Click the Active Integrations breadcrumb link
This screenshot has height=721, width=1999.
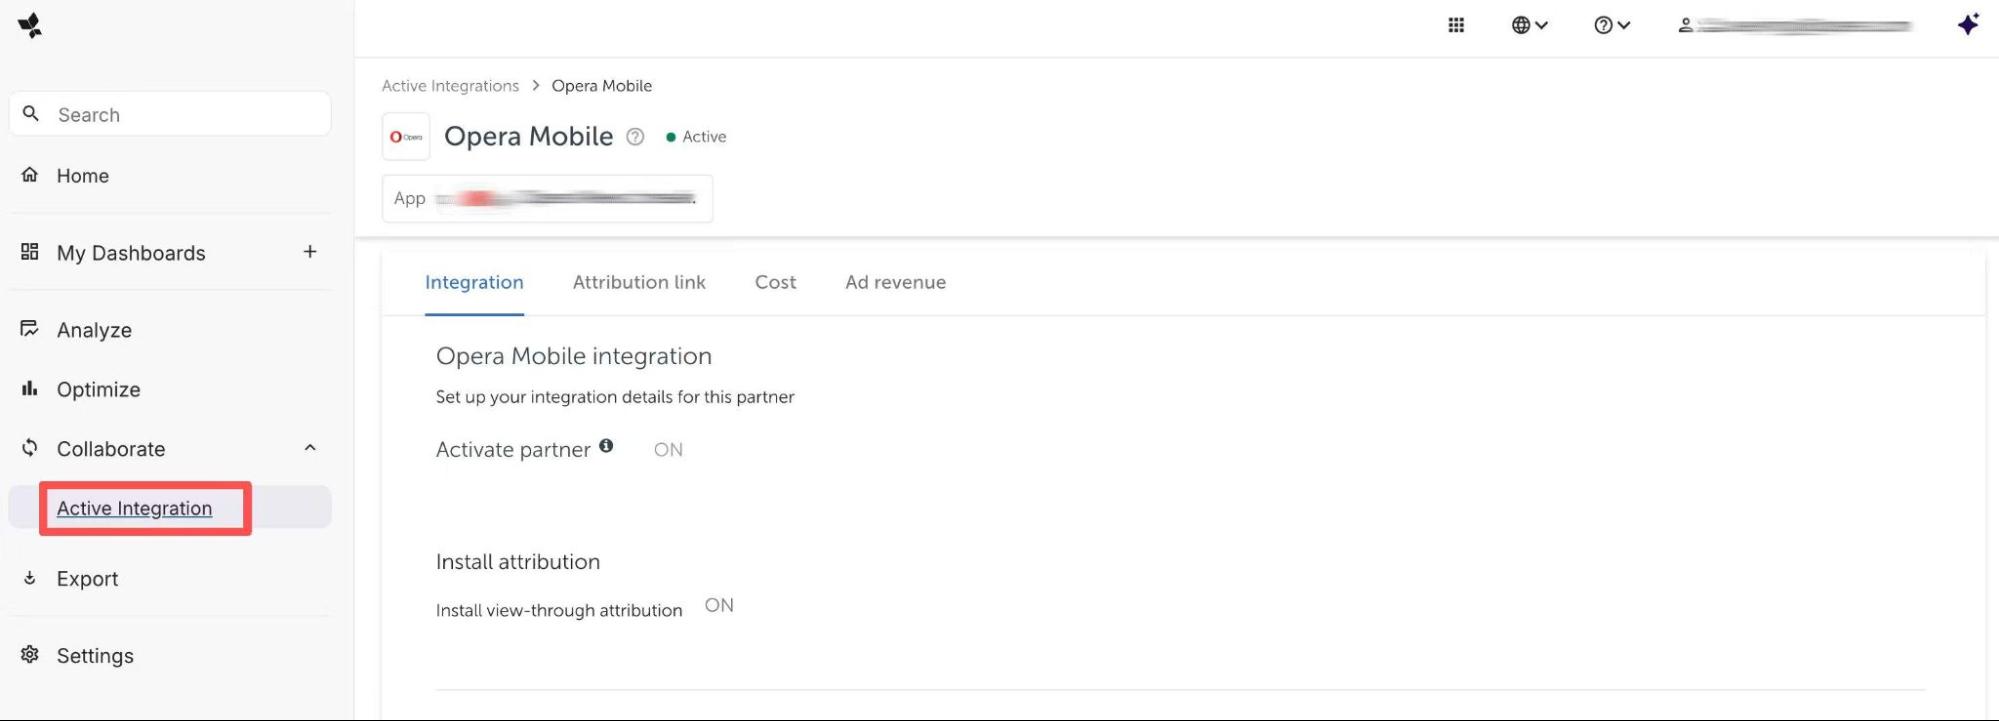(450, 86)
